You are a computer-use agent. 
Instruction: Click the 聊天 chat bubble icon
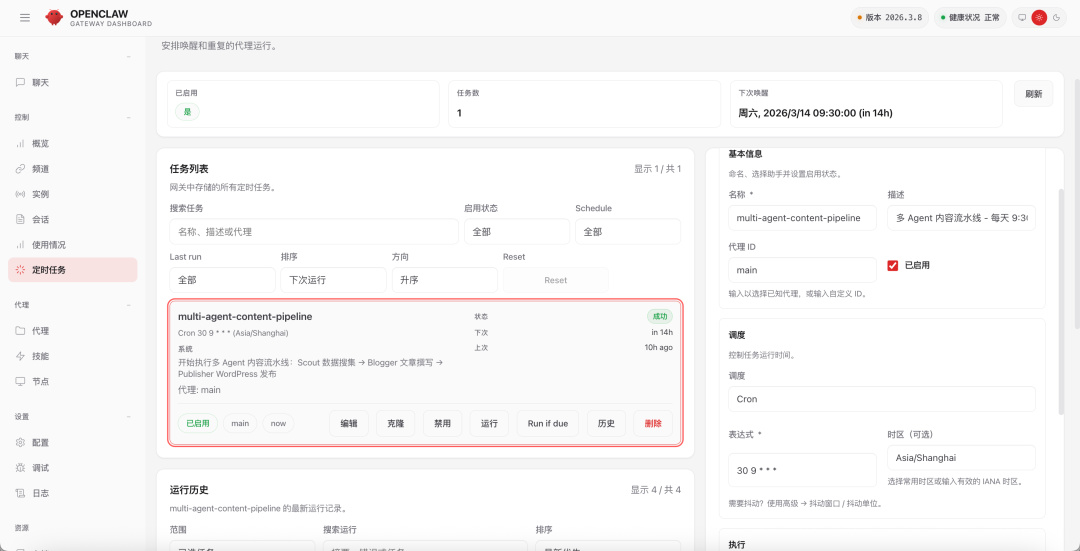pyautogui.click(x=21, y=83)
